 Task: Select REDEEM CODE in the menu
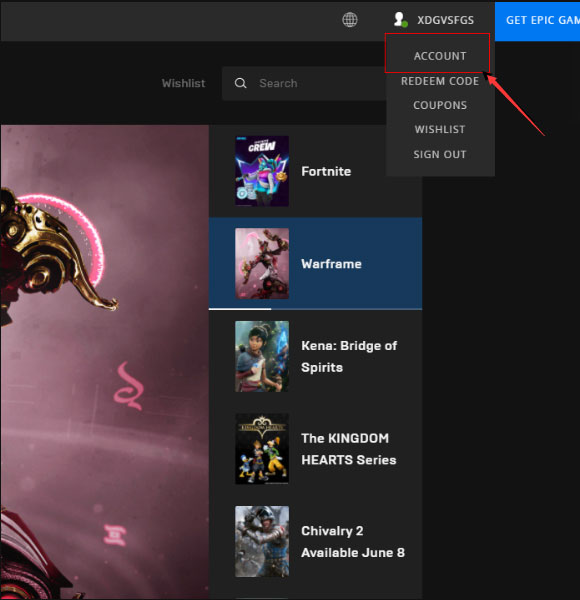click(440, 81)
